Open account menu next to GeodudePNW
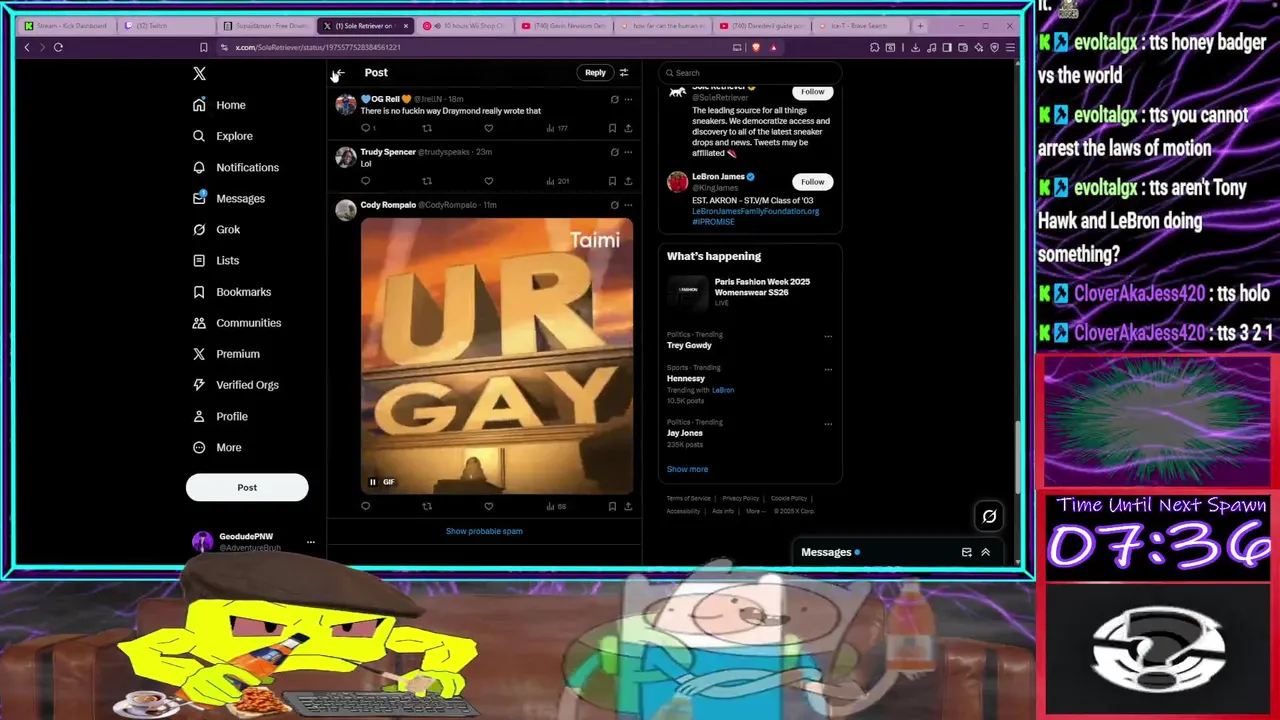The height and width of the screenshot is (720, 1280). click(311, 542)
